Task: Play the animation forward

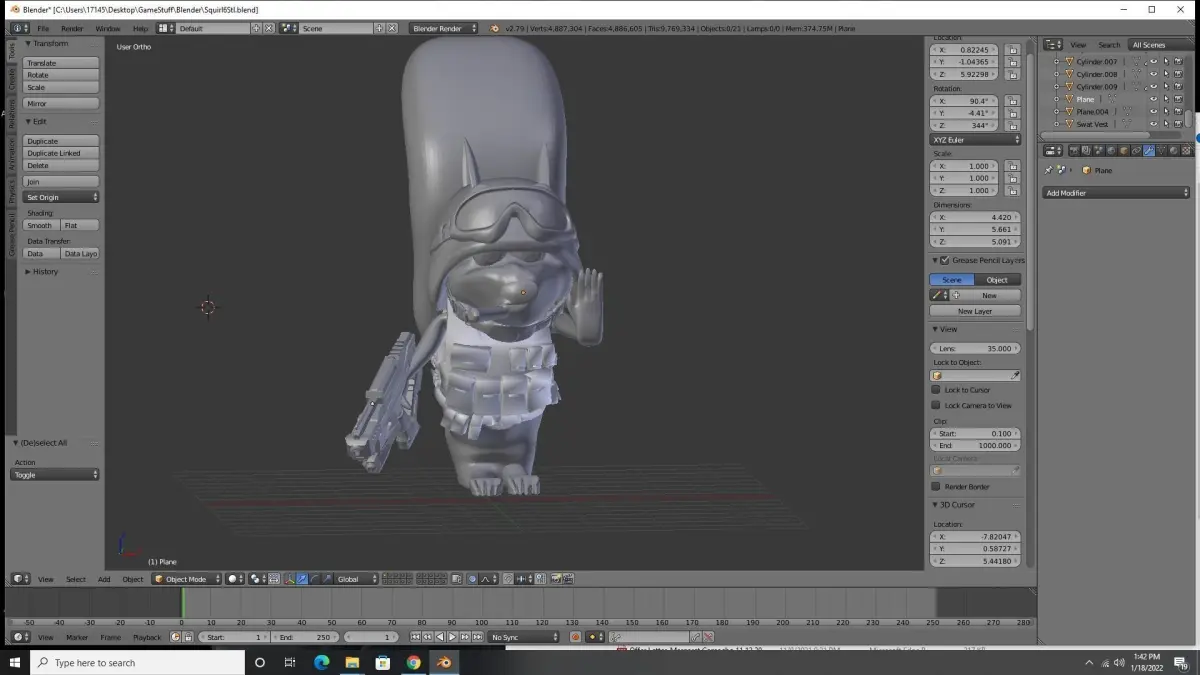Action: tap(452, 637)
